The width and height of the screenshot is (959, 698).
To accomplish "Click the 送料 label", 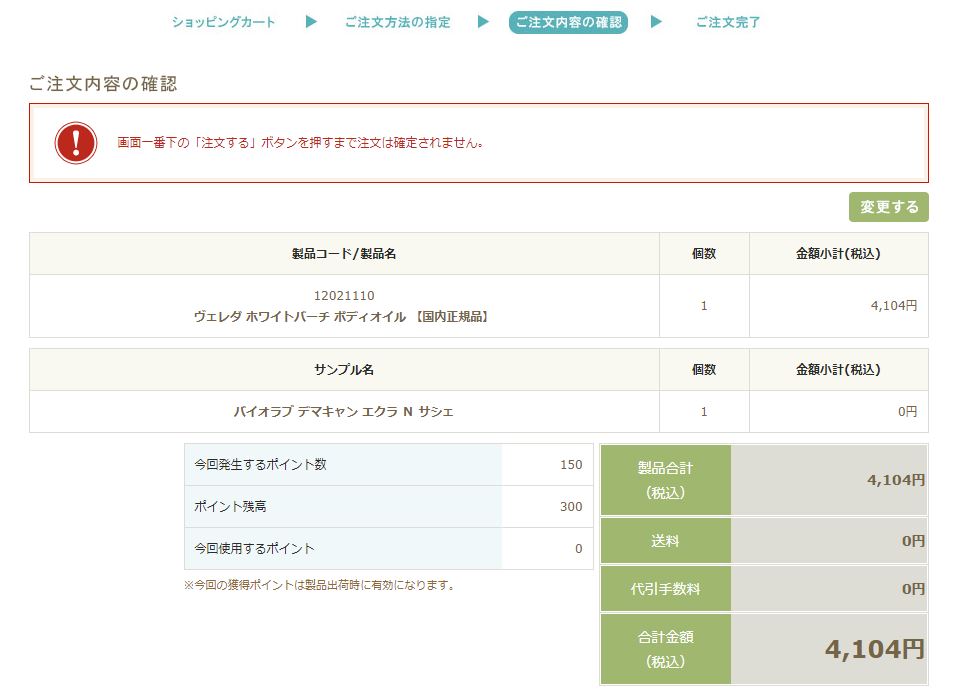I will coord(665,541).
